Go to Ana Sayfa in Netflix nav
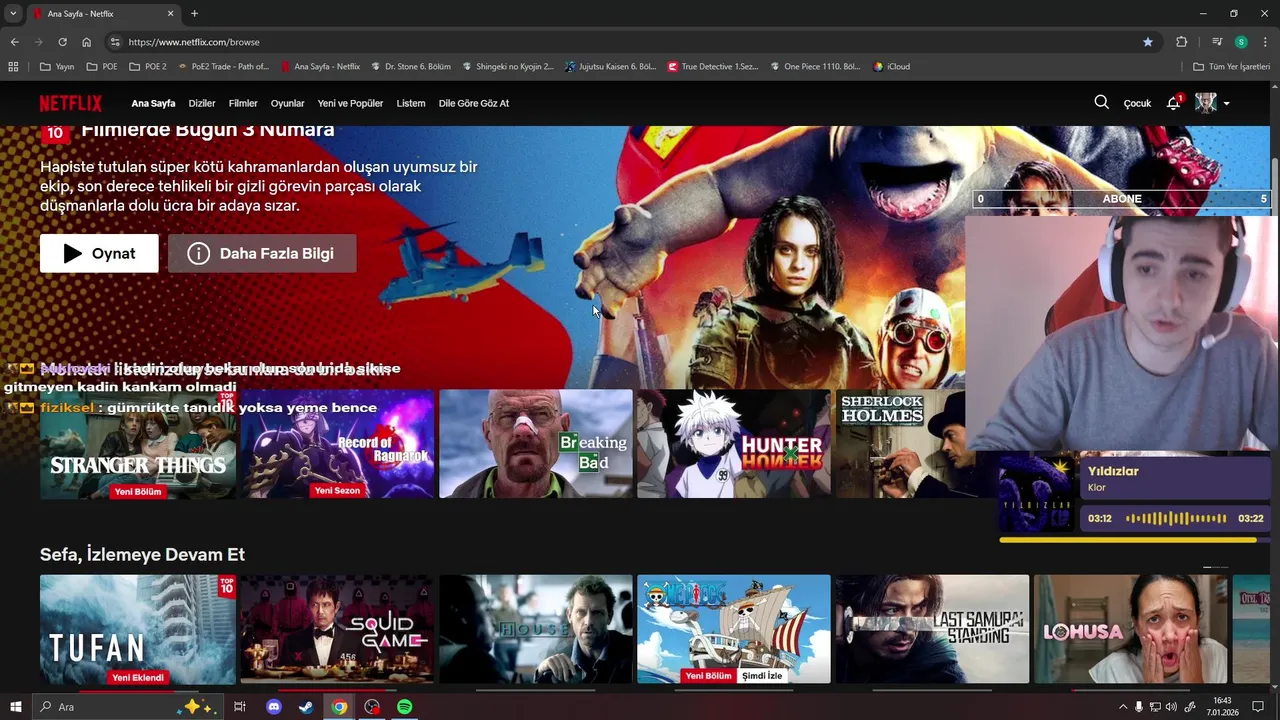Image resolution: width=1280 pixels, height=720 pixels. coord(153,103)
